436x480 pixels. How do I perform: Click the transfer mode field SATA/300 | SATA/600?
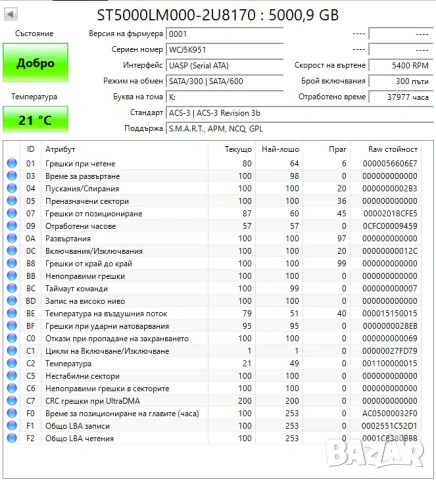[x=225, y=81]
